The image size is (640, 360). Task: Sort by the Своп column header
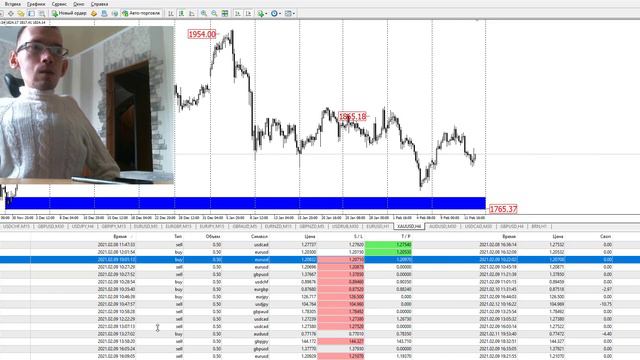point(605,237)
